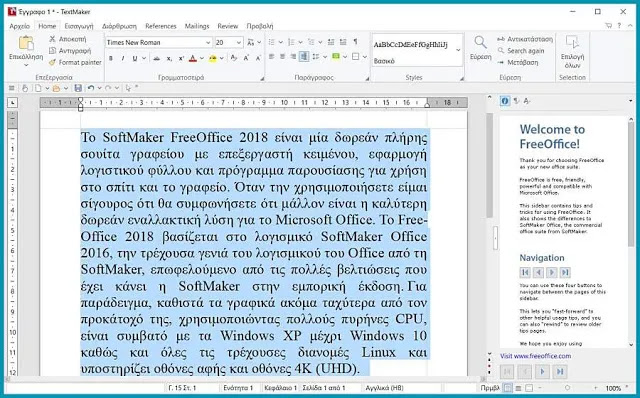Click the numbered list icon
Screen dimensions: 640x398
pos(291,42)
